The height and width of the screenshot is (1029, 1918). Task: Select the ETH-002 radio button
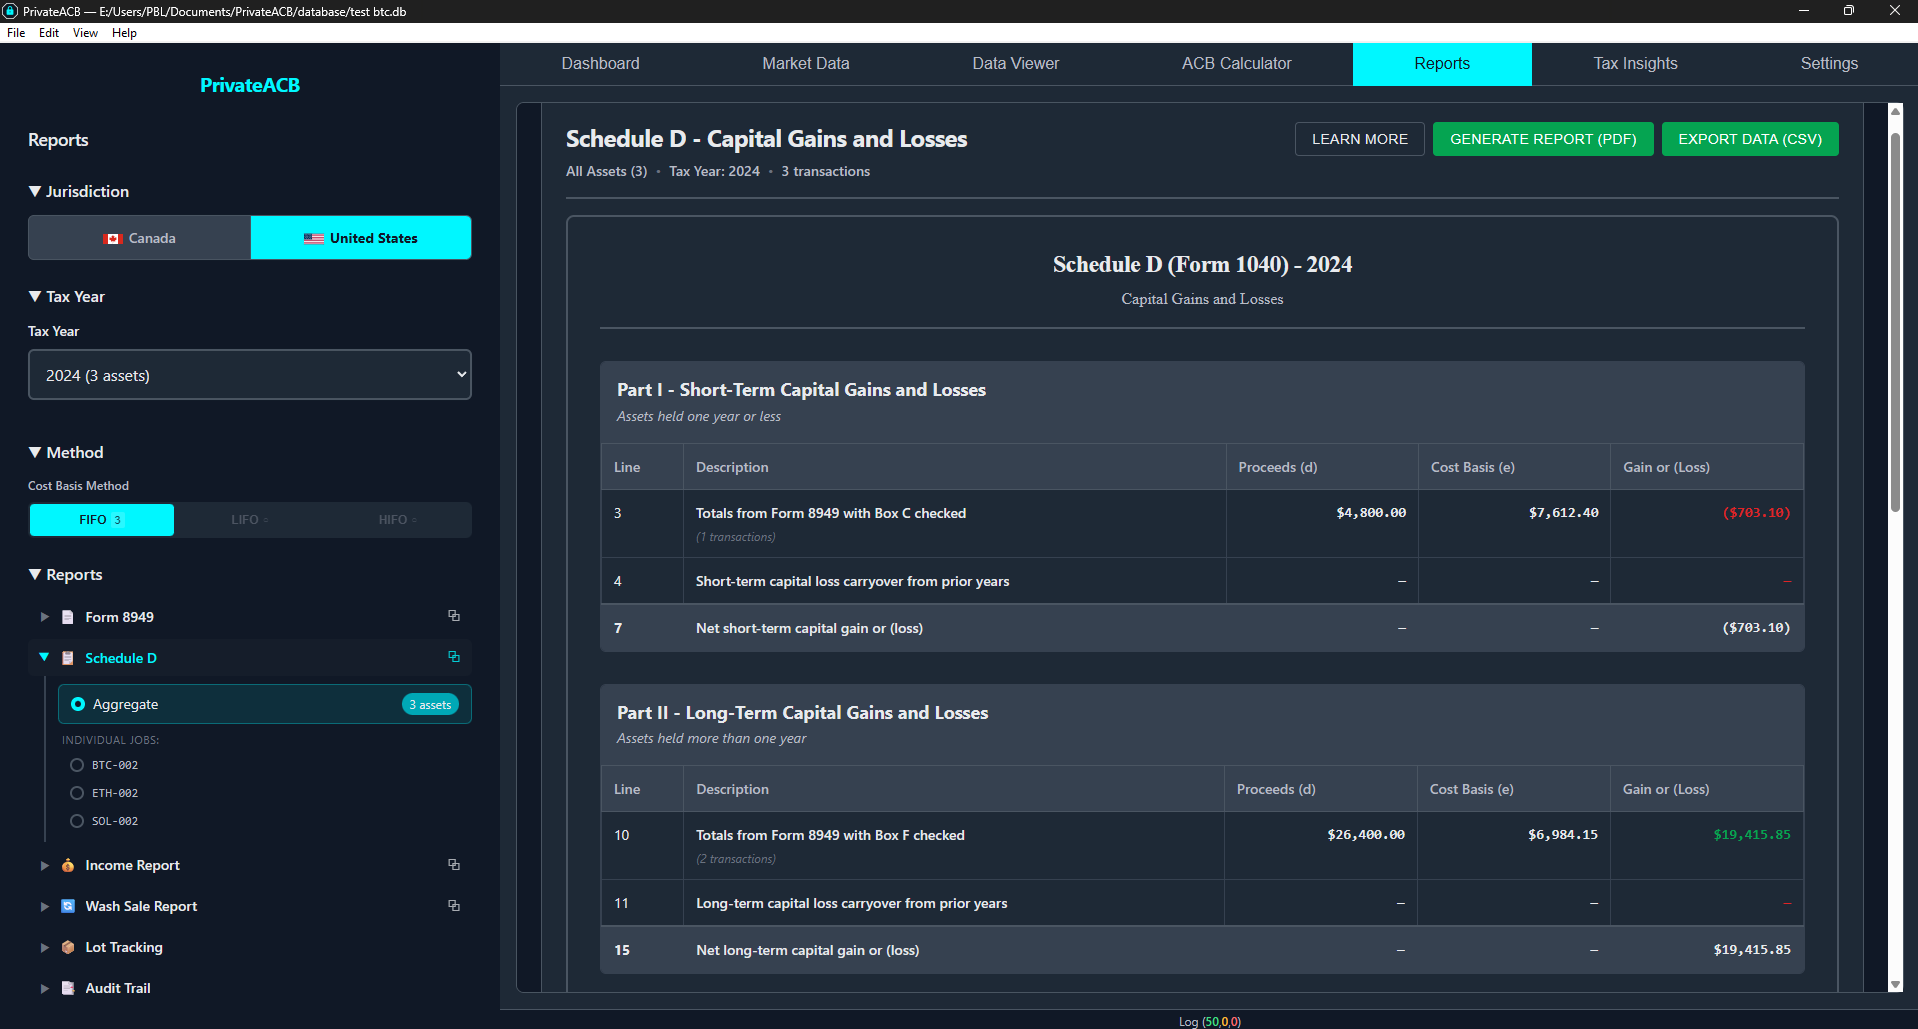click(x=77, y=793)
